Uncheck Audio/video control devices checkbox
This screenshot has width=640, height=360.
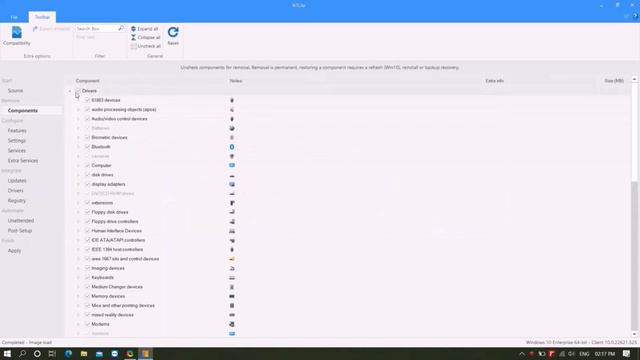87,119
